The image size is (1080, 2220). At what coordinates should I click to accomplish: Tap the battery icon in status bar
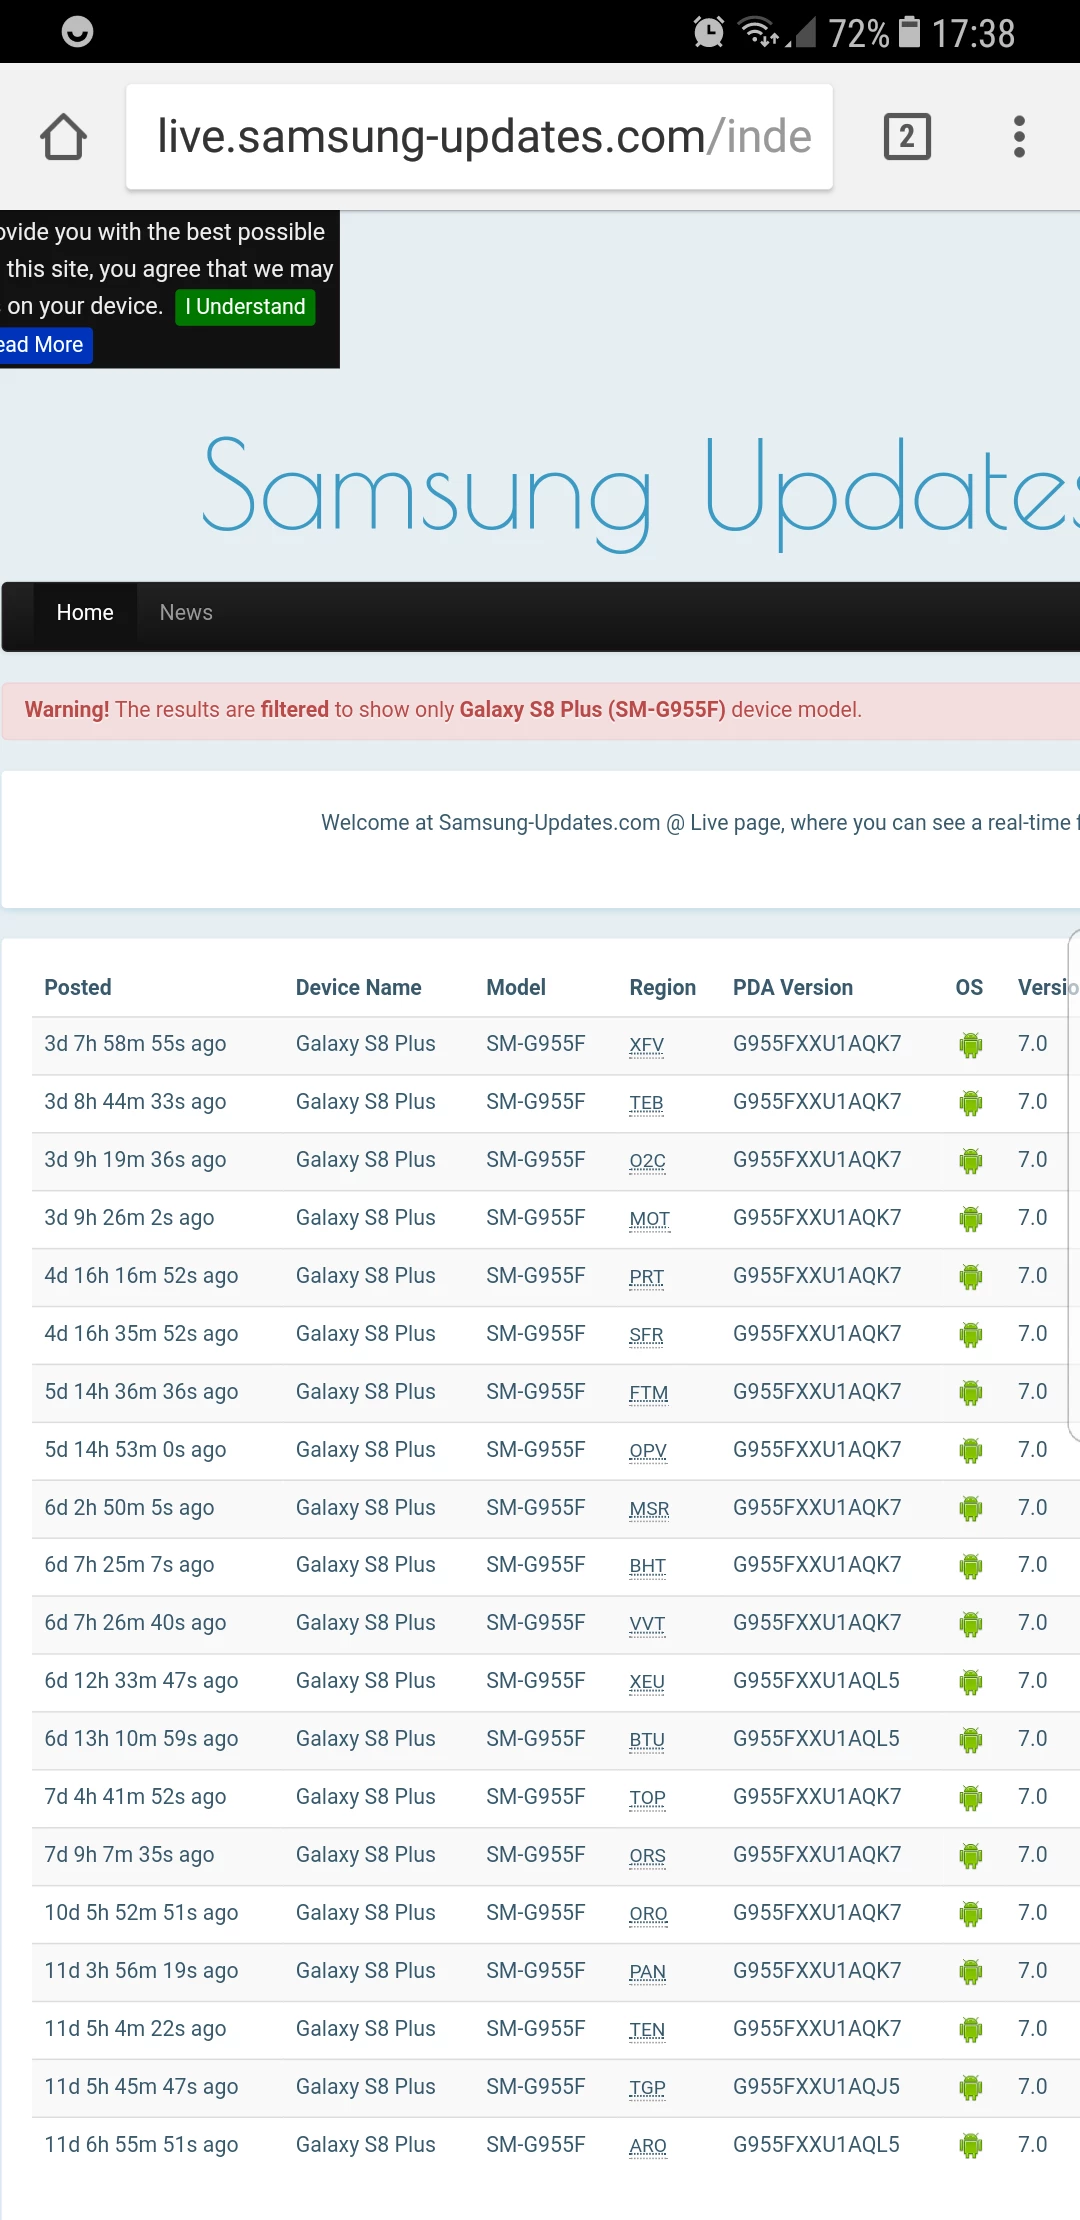click(909, 32)
